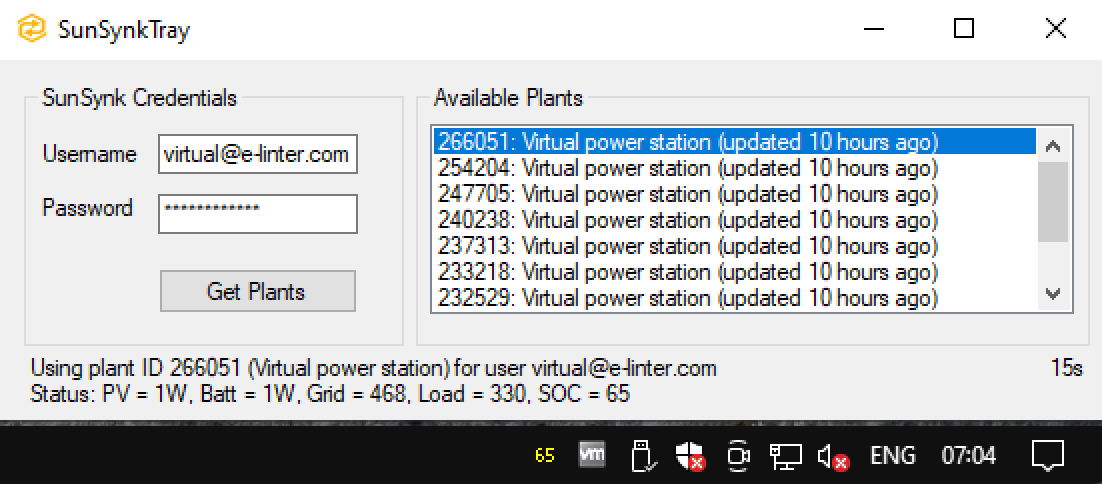1102x484 pixels.
Task: Minimize the SunSynkTray window
Action: pos(874,29)
